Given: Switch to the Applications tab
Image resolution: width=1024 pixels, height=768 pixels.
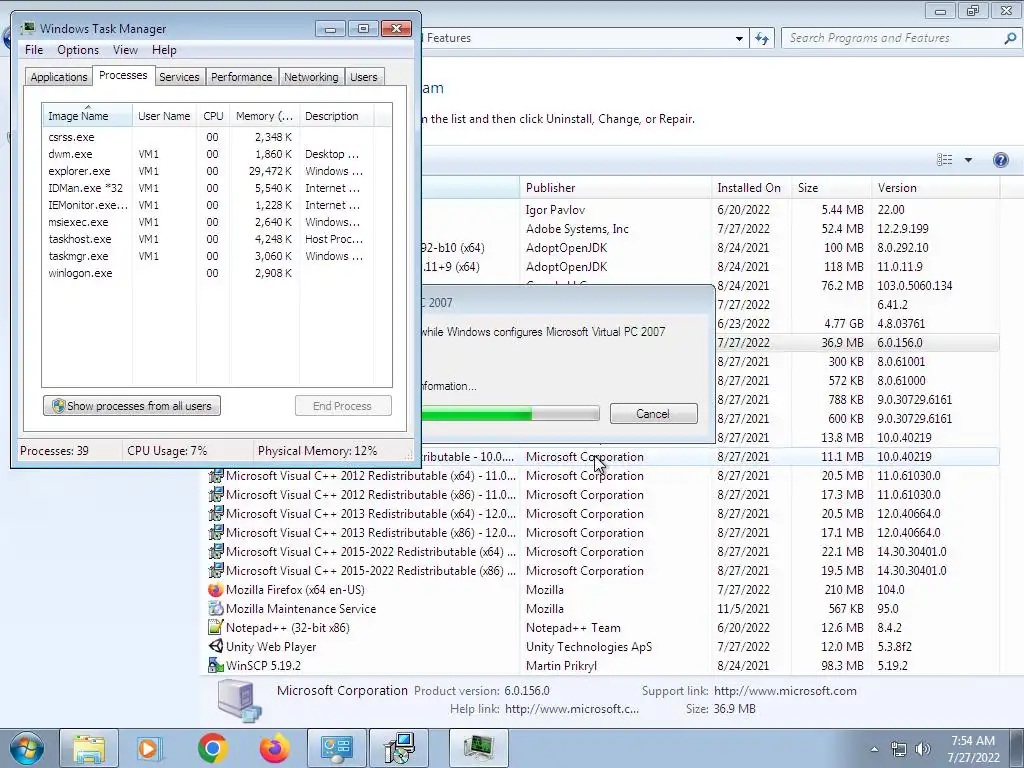Looking at the screenshot, I should 59,77.
